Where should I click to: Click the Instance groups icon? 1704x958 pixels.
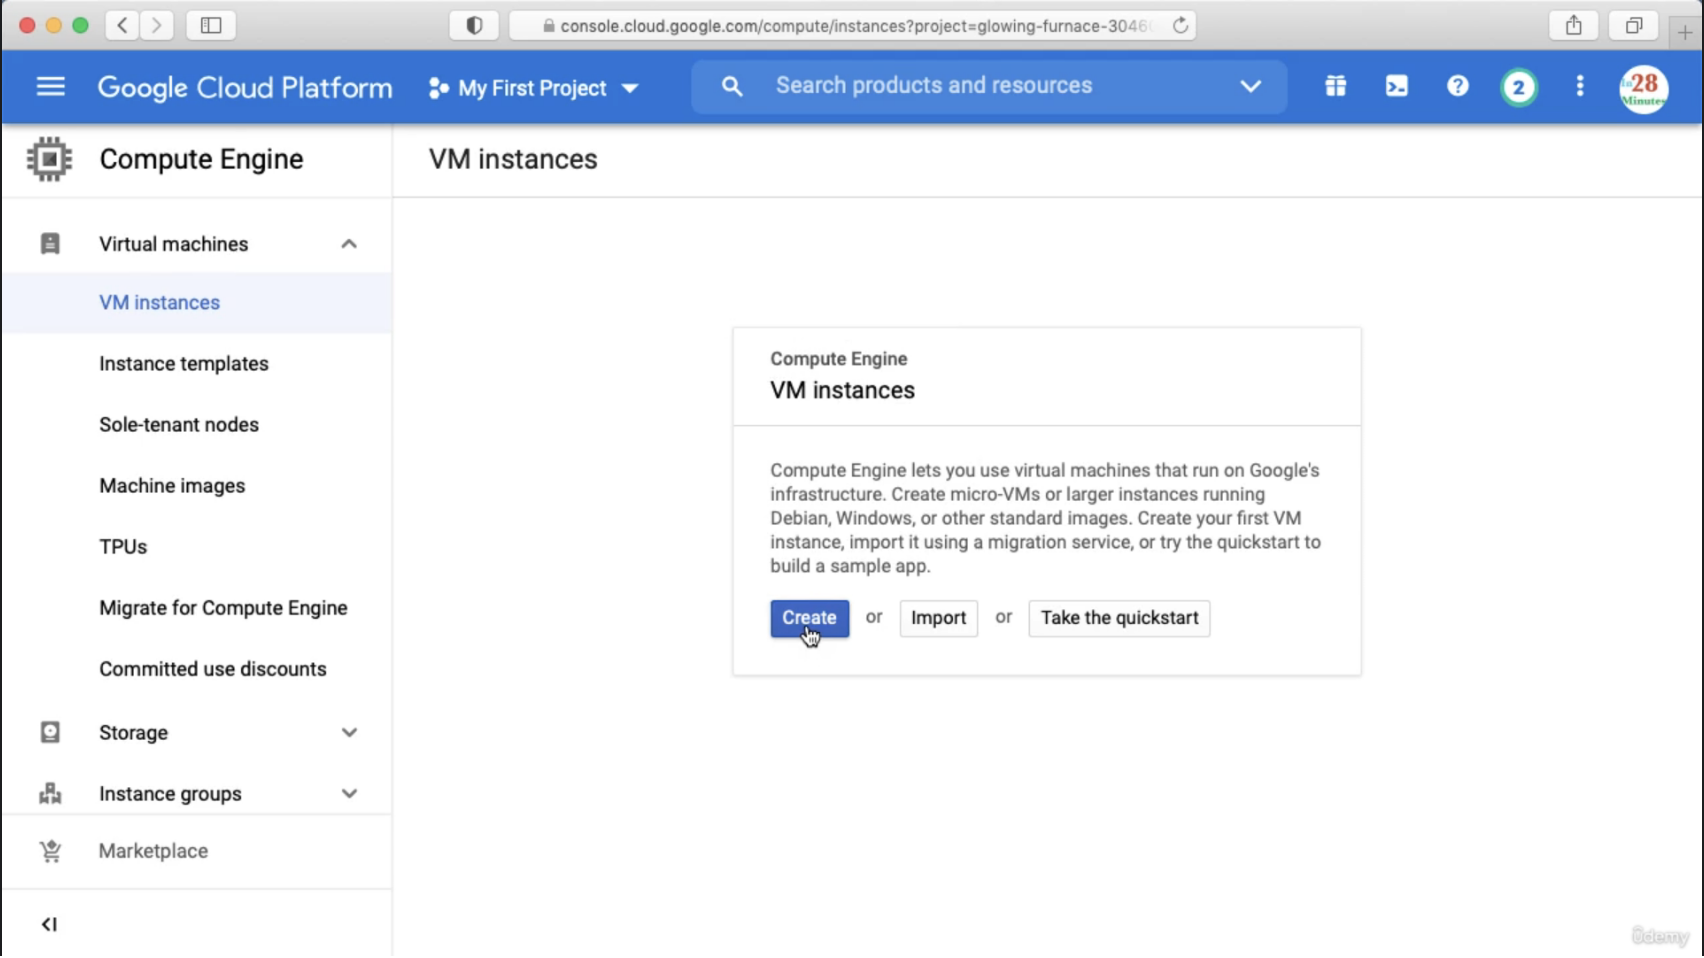pos(50,794)
